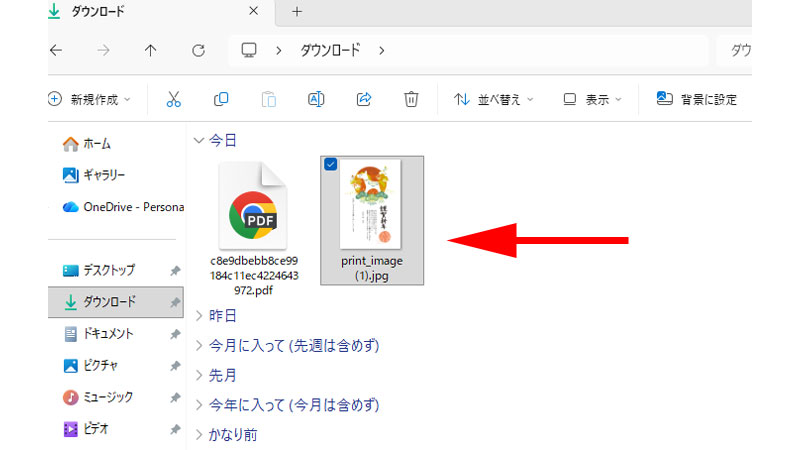
Task: Open the 新規作成 menu
Action: pos(89,99)
